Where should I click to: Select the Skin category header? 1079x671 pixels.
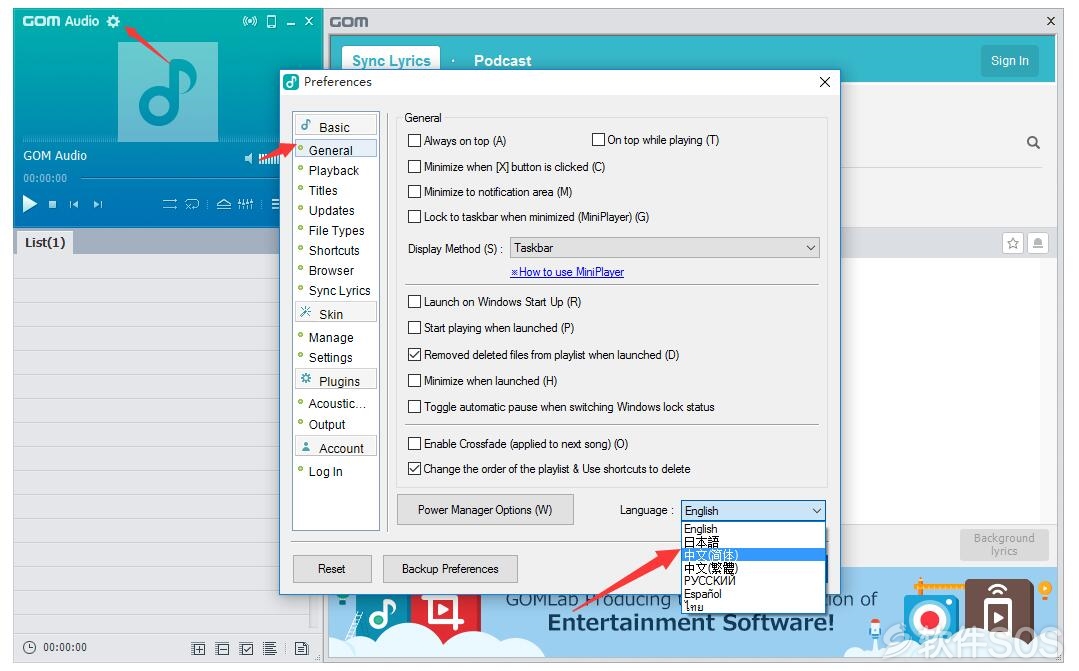[336, 312]
